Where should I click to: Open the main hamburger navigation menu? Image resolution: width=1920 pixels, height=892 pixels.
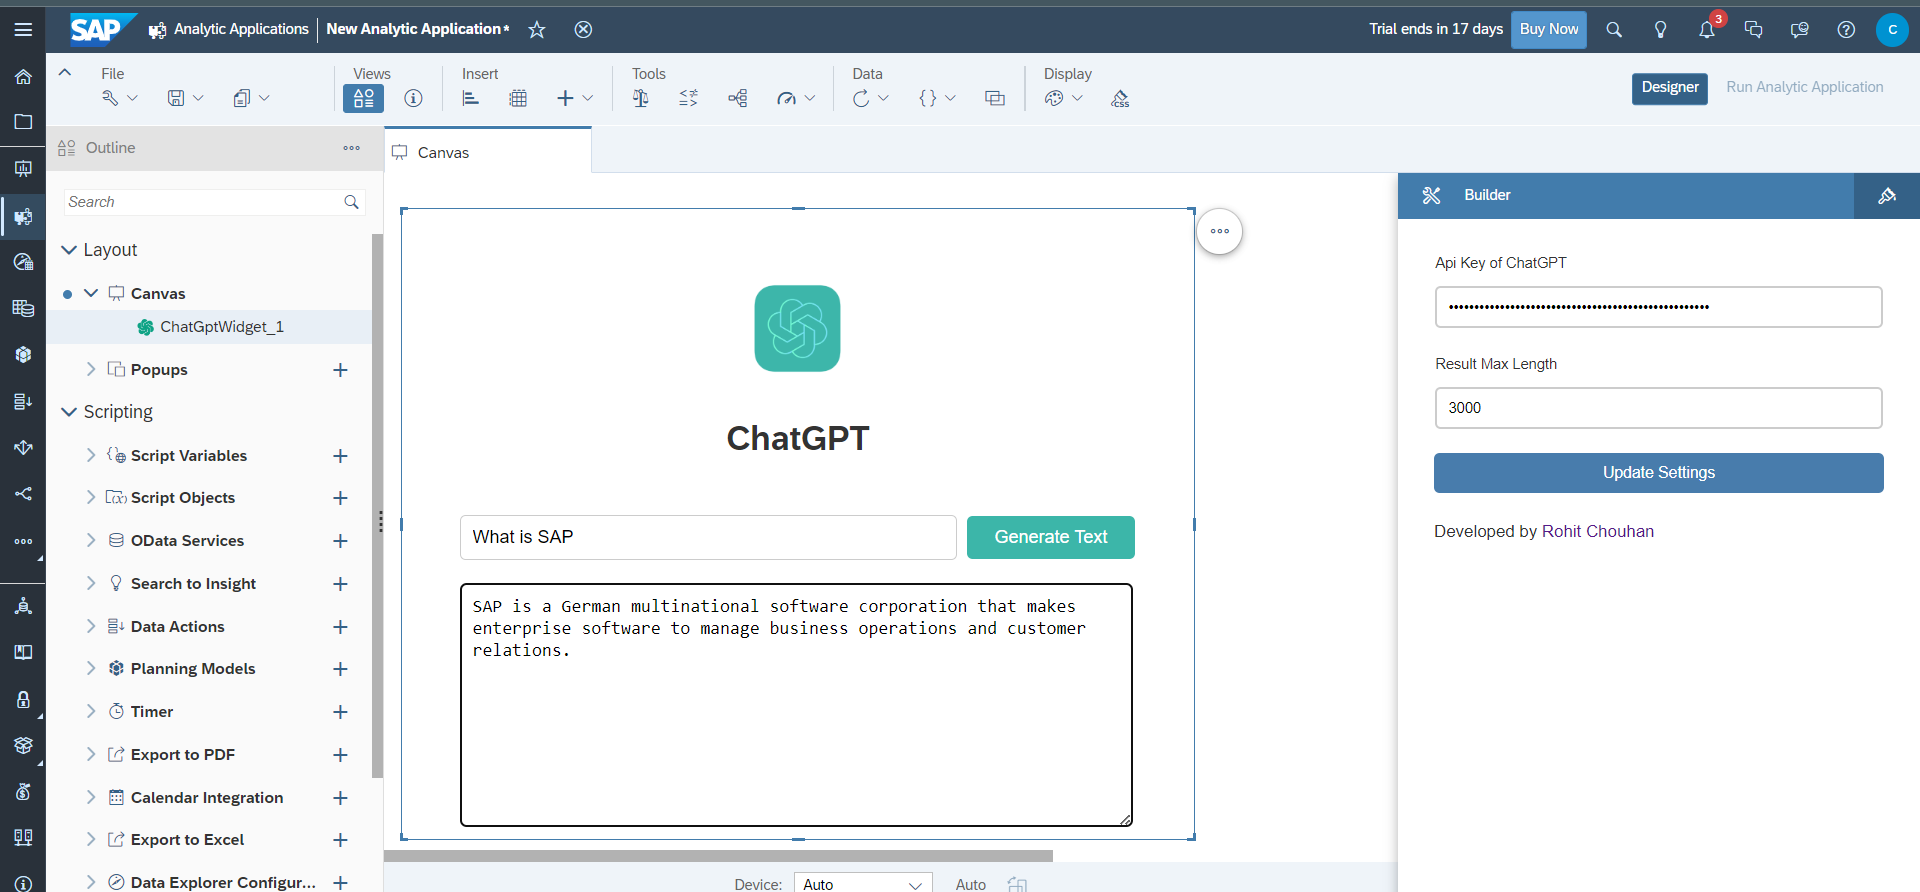pos(23,29)
